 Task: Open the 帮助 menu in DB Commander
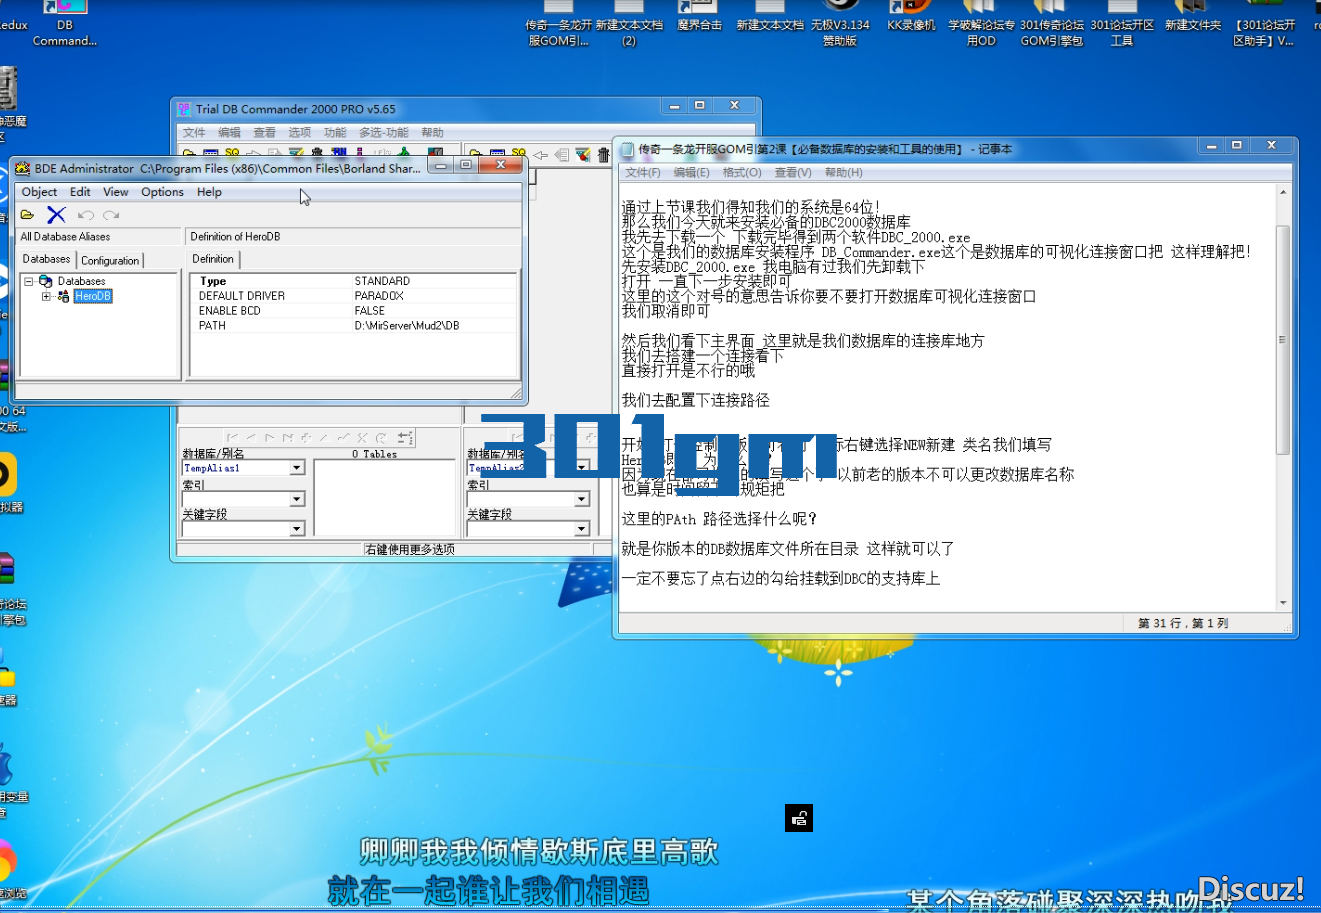click(432, 132)
